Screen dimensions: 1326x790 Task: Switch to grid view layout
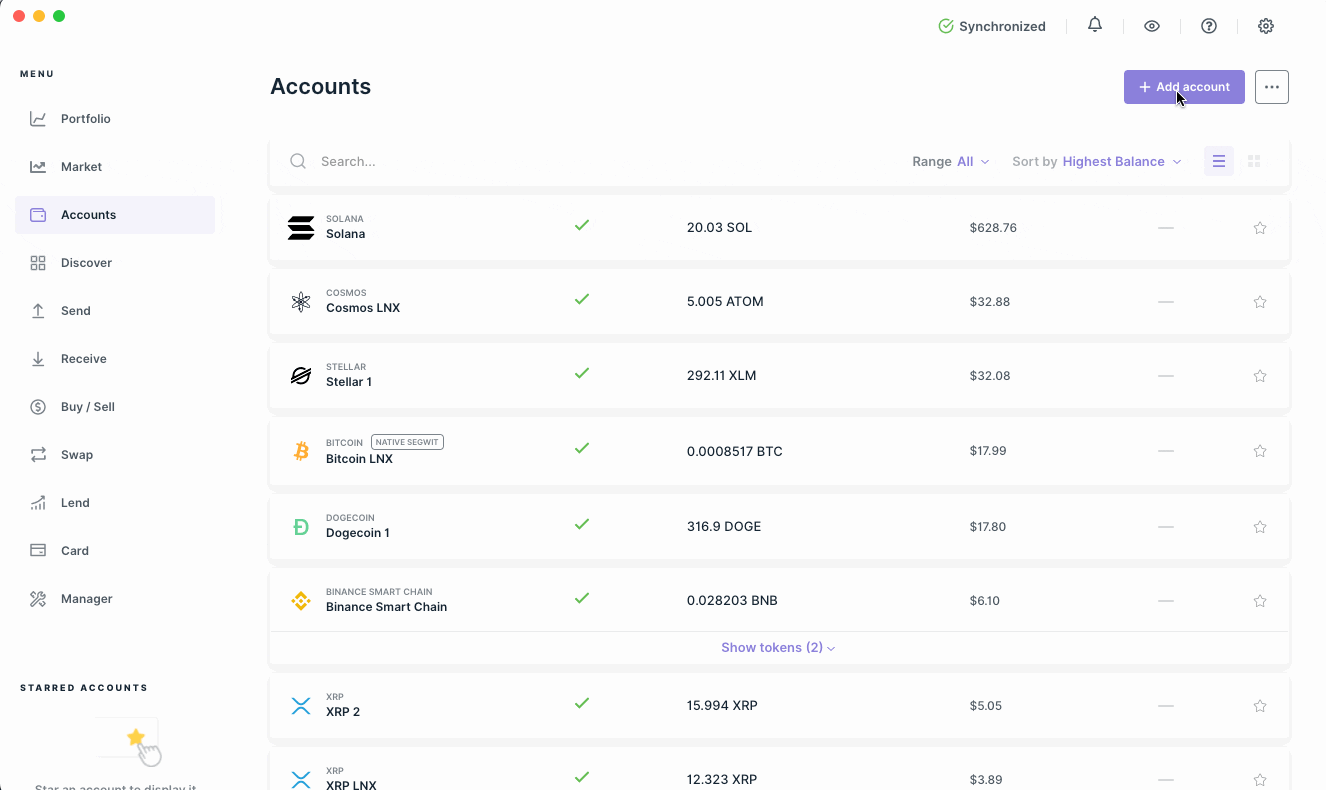point(1254,161)
